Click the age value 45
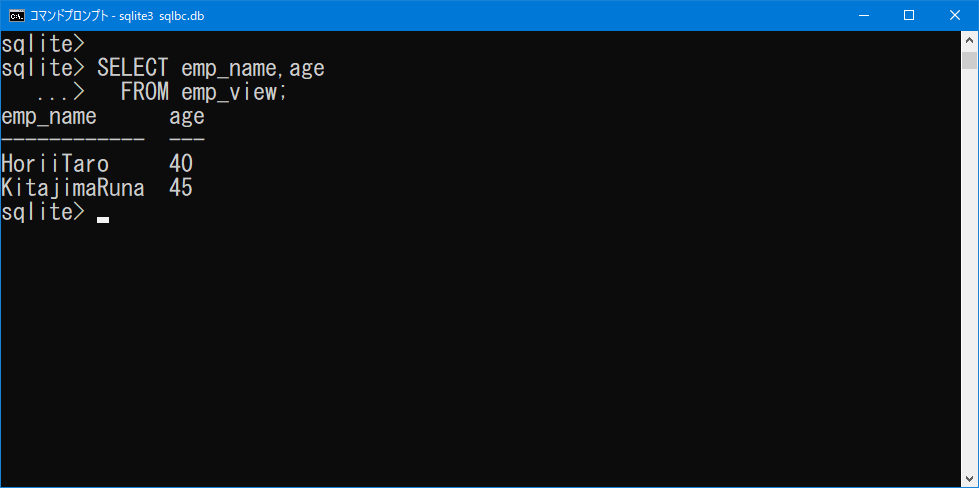979x488 pixels. point(181,188)
